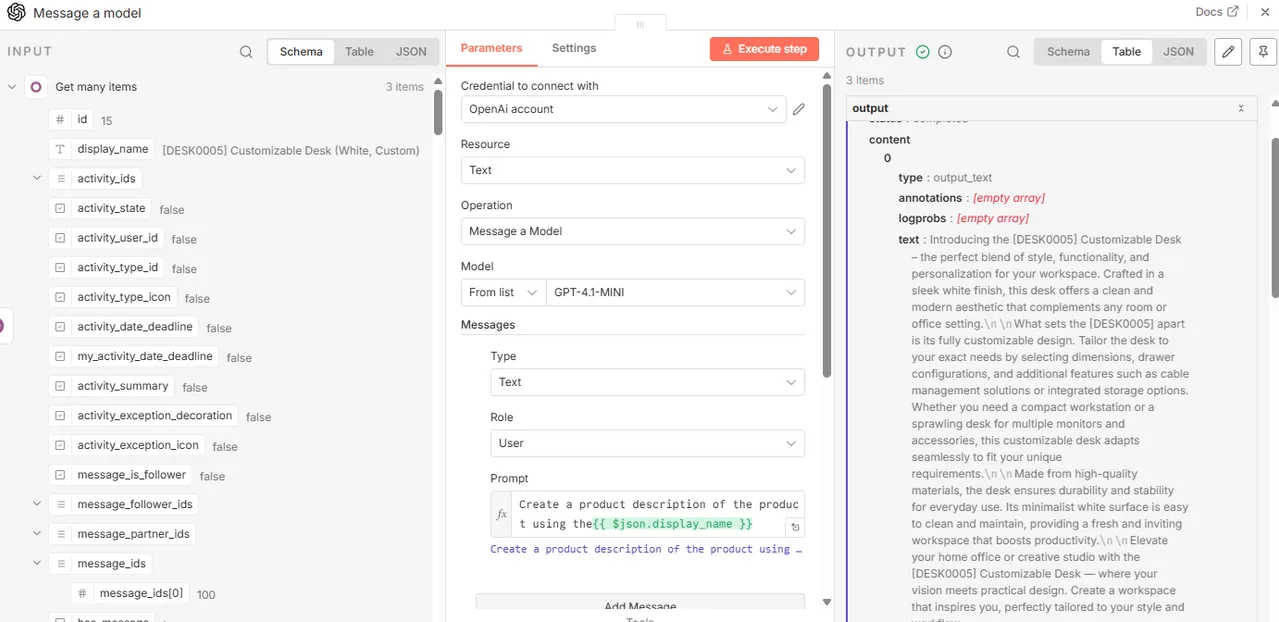Switch input view to JSON
The width and height of the screenshot is (1279, 622).
coord(411,52)
